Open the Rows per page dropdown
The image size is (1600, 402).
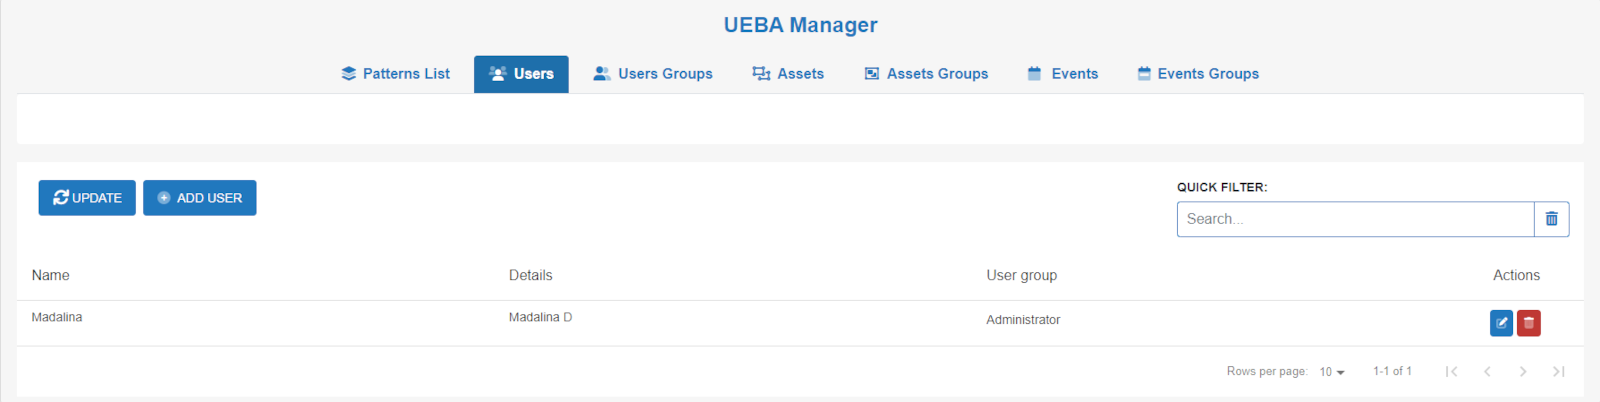coord(1332,372)
